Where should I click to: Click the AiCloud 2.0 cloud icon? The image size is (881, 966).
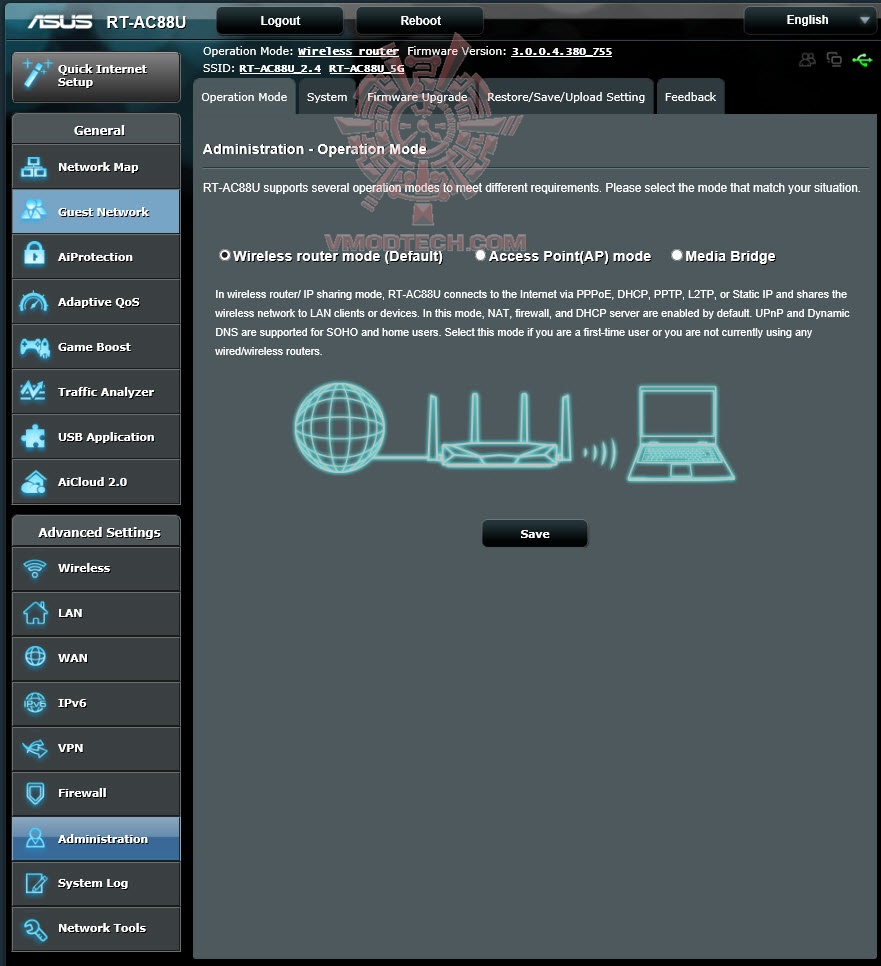[x=33, y=482]
